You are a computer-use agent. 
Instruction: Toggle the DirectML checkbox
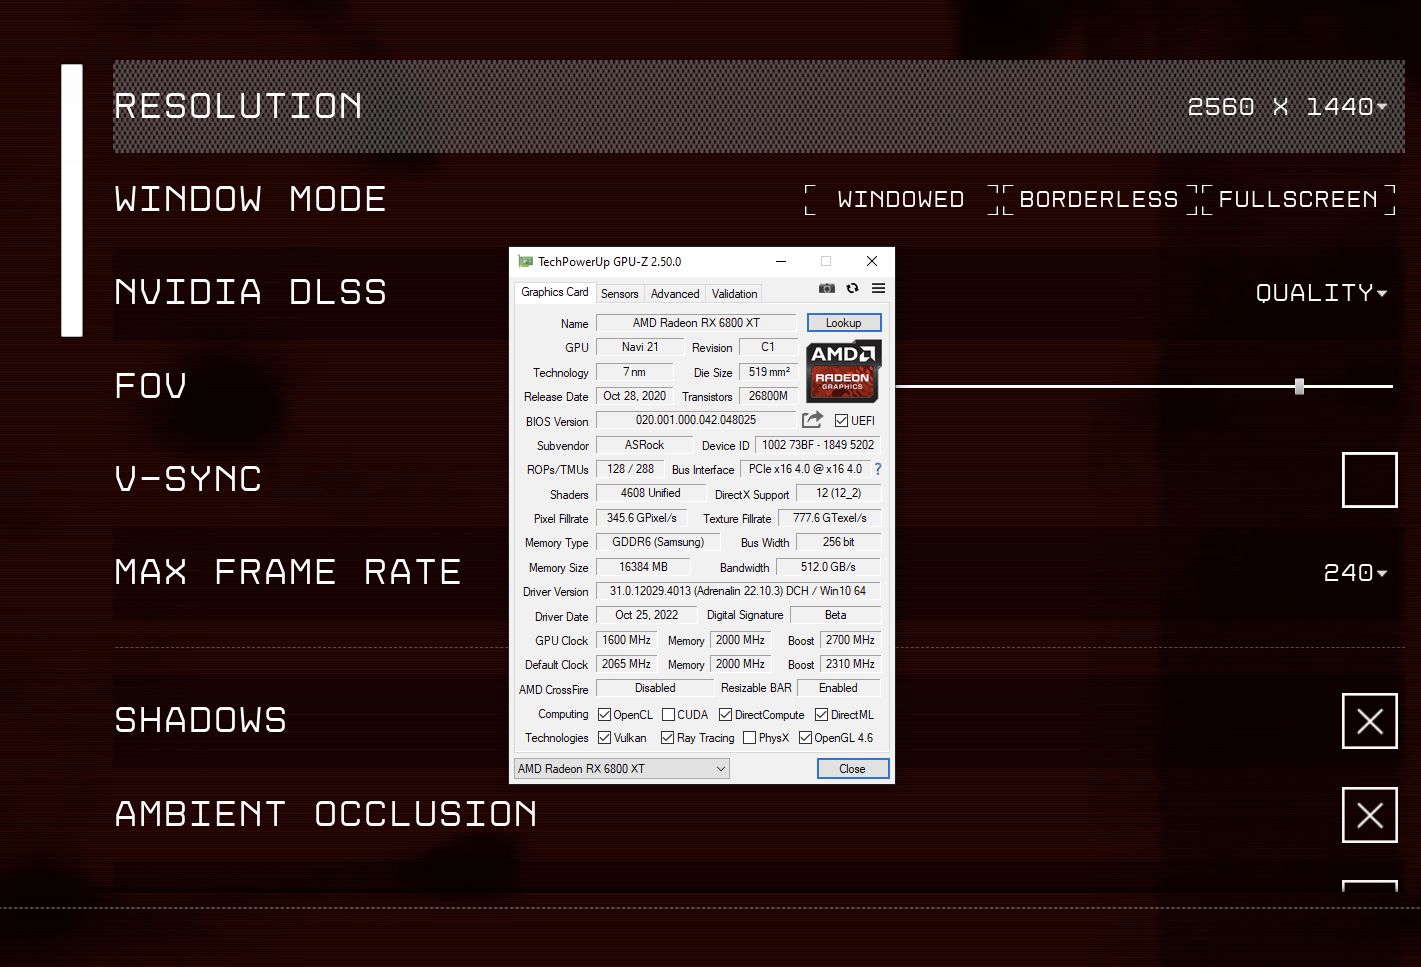click(822, 715)
